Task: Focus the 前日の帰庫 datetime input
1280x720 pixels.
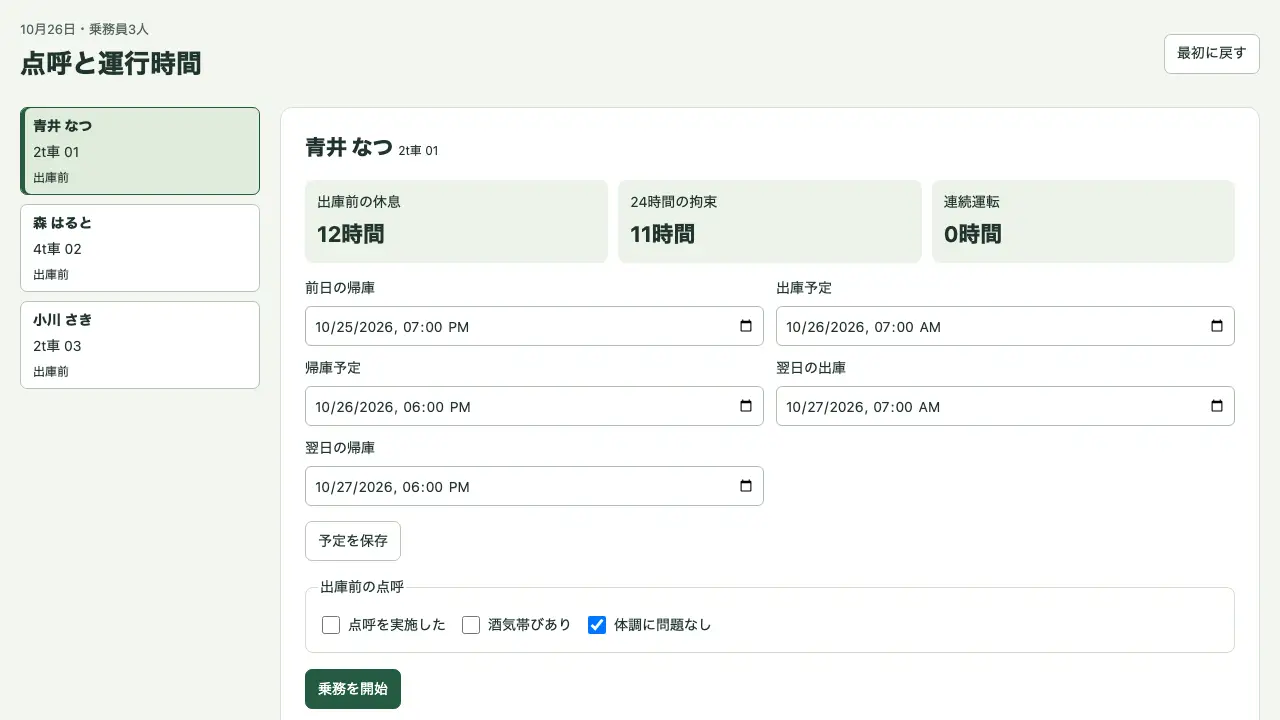Action: (534, 326)
